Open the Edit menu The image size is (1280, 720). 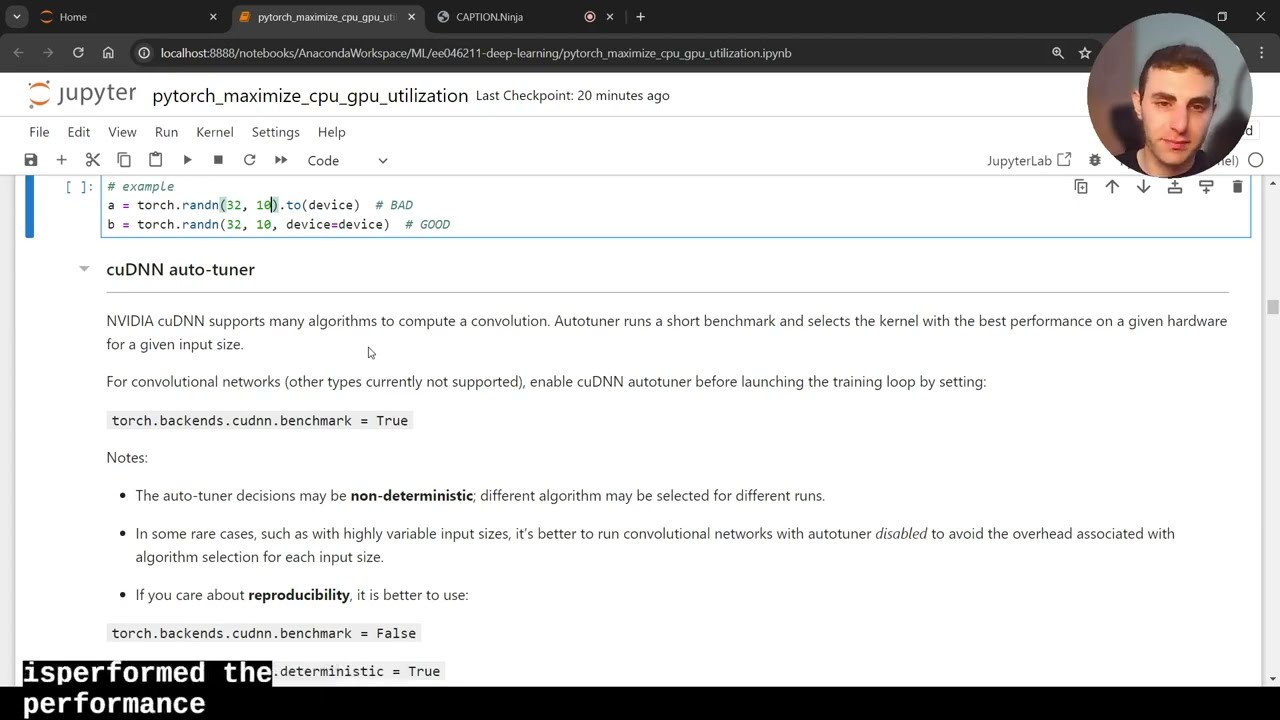pos(78,132)
